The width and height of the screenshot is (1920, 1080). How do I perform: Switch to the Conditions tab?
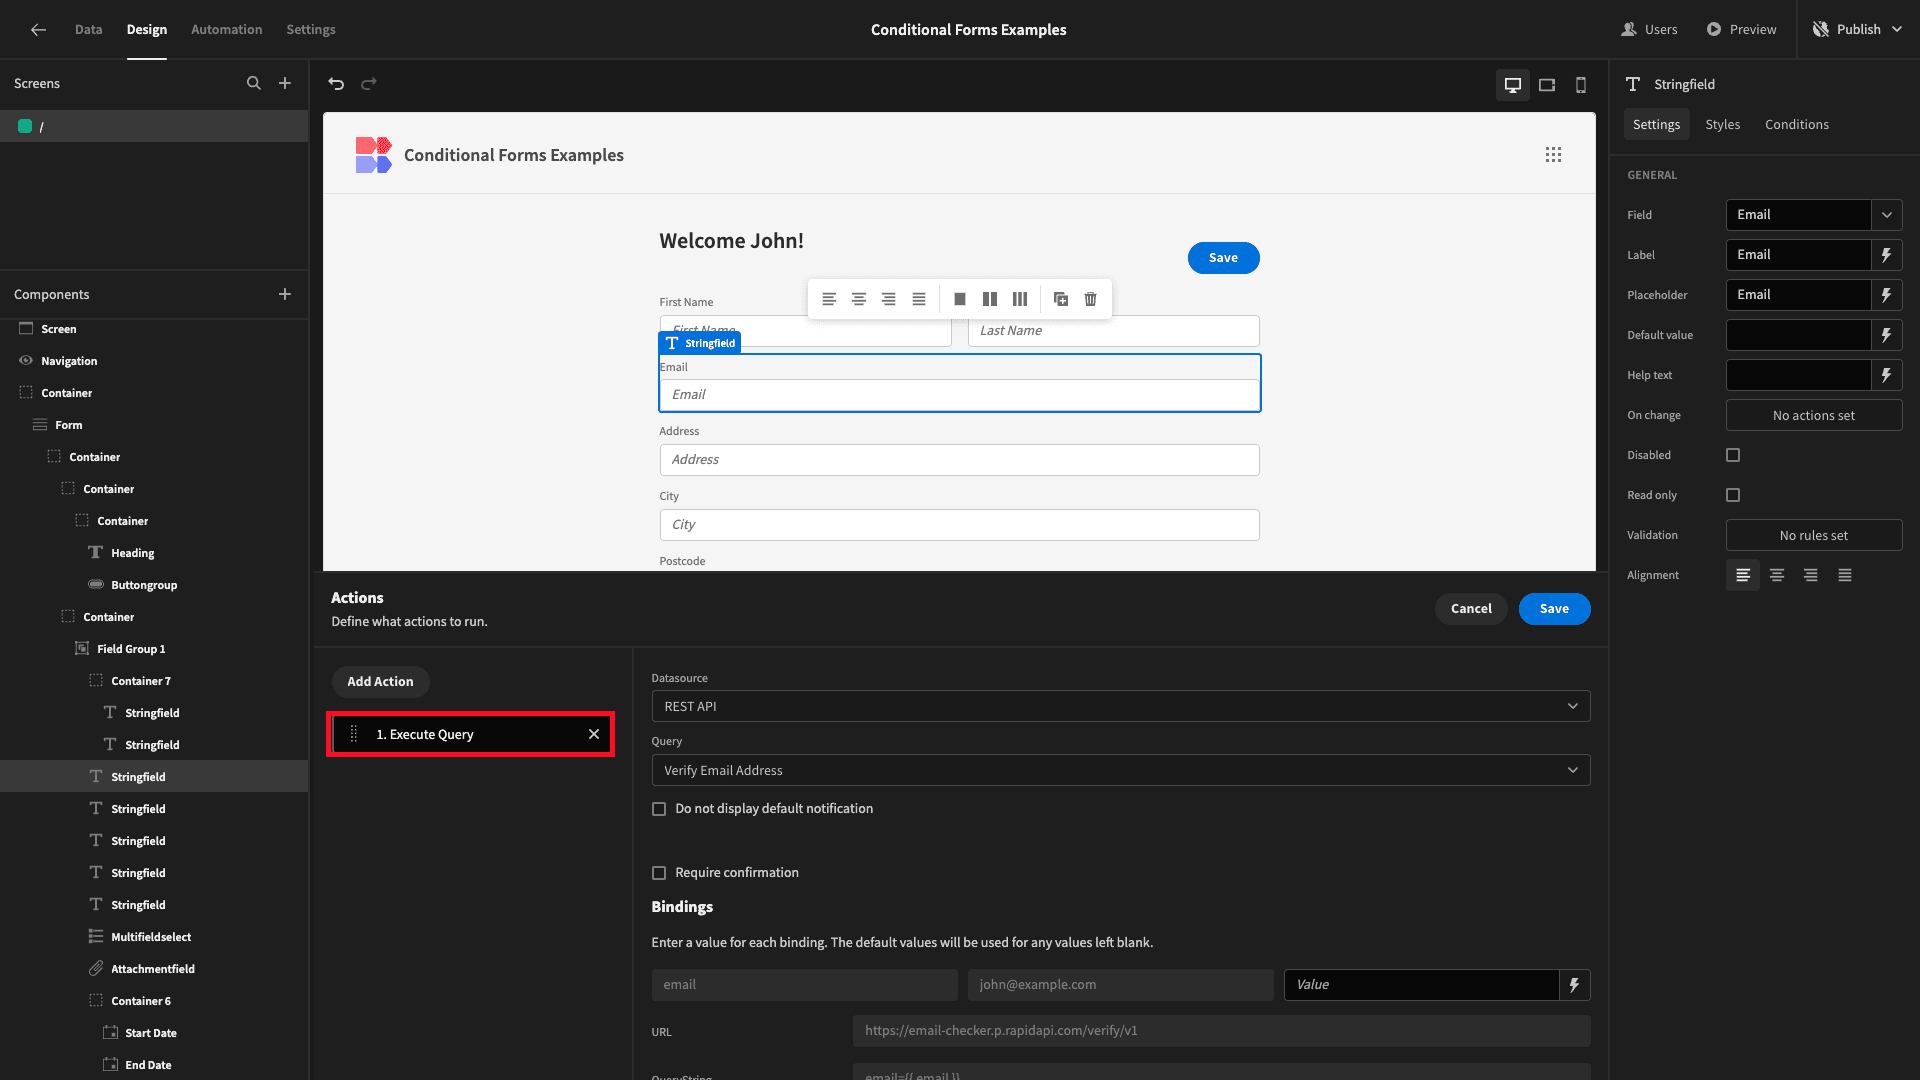click(x=1796, y=124)
